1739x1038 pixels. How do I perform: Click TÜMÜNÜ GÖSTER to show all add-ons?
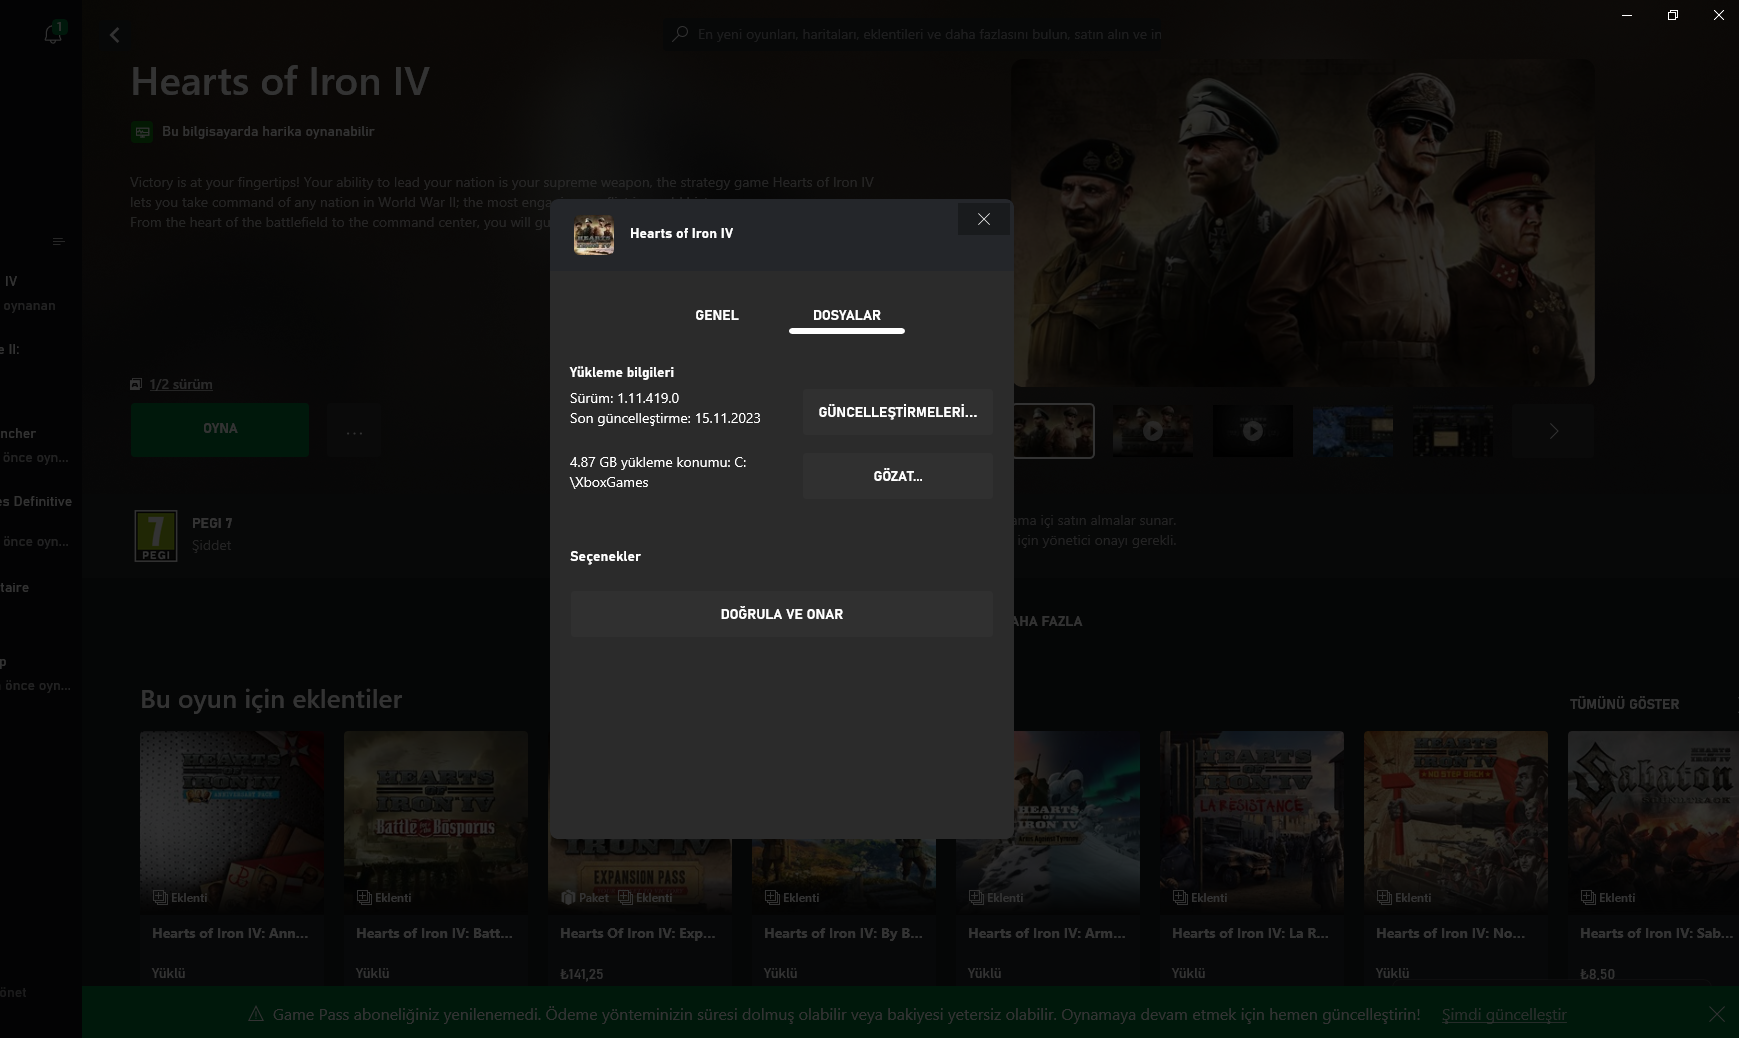point(1624,704)
